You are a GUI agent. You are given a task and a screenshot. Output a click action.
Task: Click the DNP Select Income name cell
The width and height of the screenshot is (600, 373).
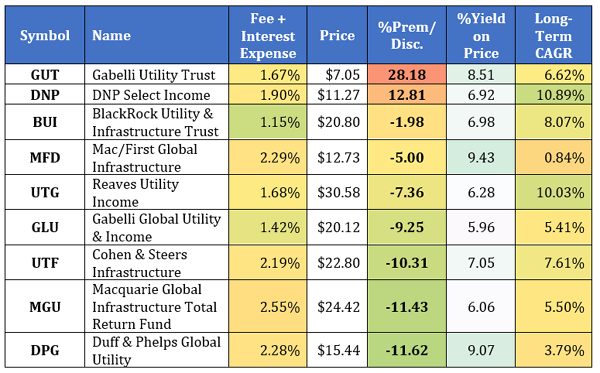[x=157, y=94]
